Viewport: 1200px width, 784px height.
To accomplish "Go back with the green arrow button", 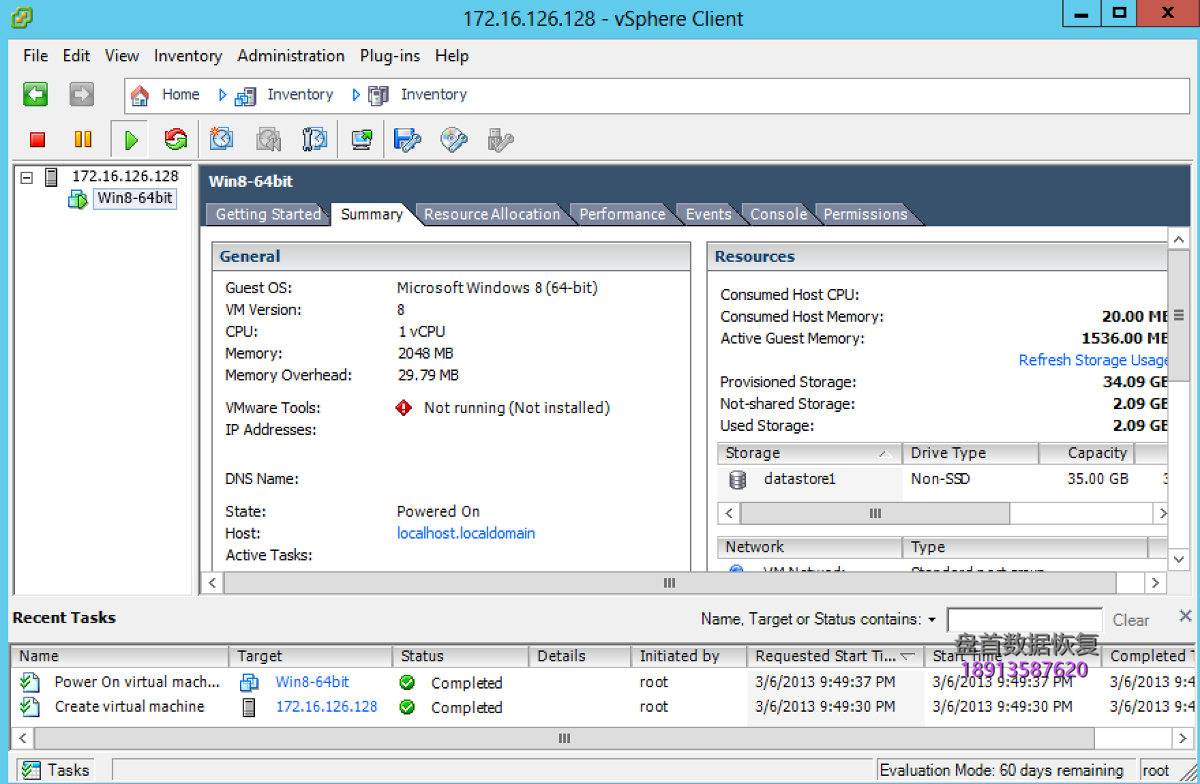I will pyautogui.click(x=36, y=95).
